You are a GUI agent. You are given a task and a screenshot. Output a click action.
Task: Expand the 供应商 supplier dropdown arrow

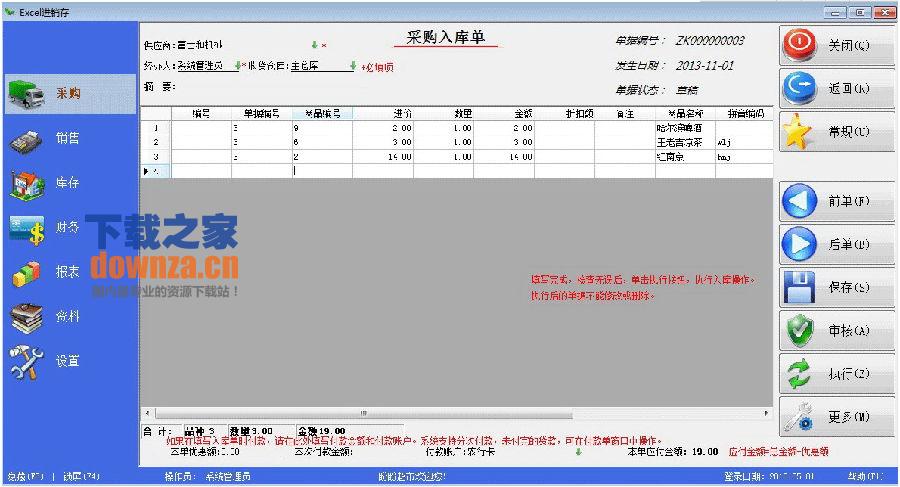click(315, 44)
